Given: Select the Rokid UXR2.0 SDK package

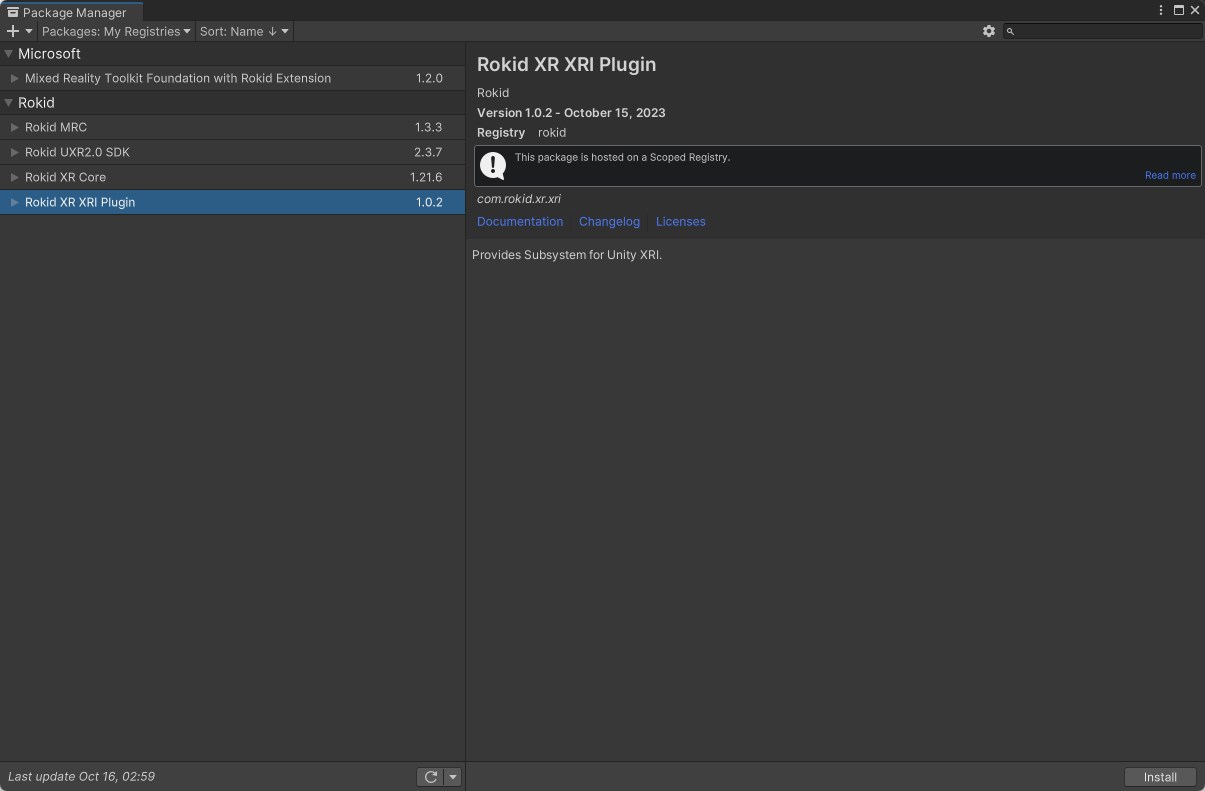Looking at the screenshot, I should tap(232, 152).
